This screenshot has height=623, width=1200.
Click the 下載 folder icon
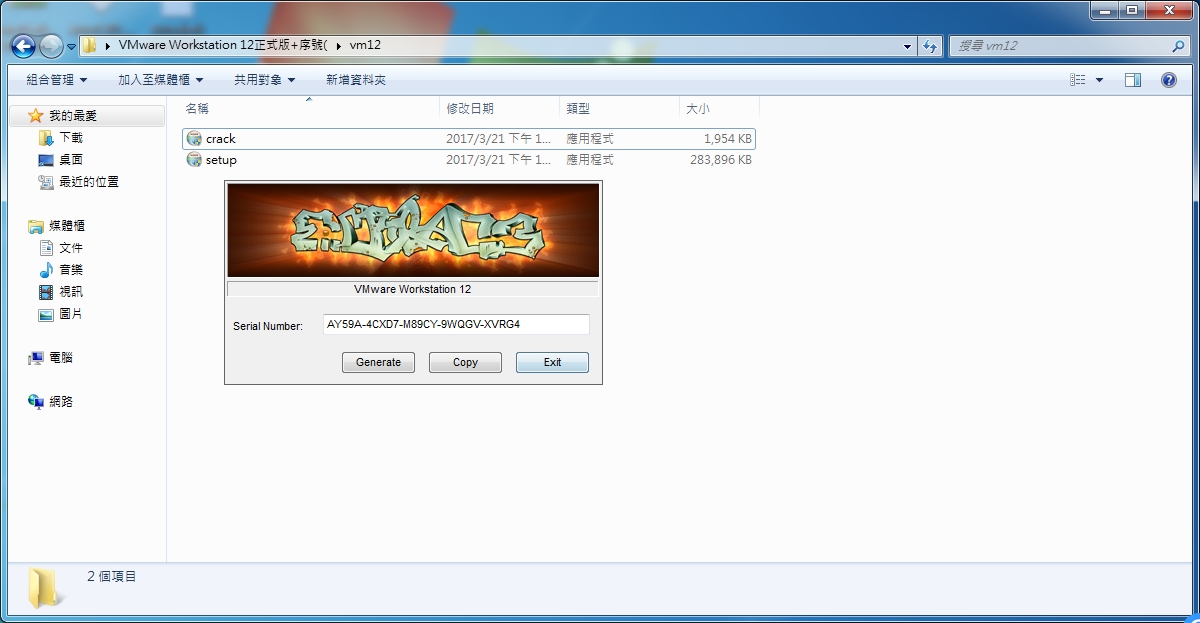[x=46, y=138]
